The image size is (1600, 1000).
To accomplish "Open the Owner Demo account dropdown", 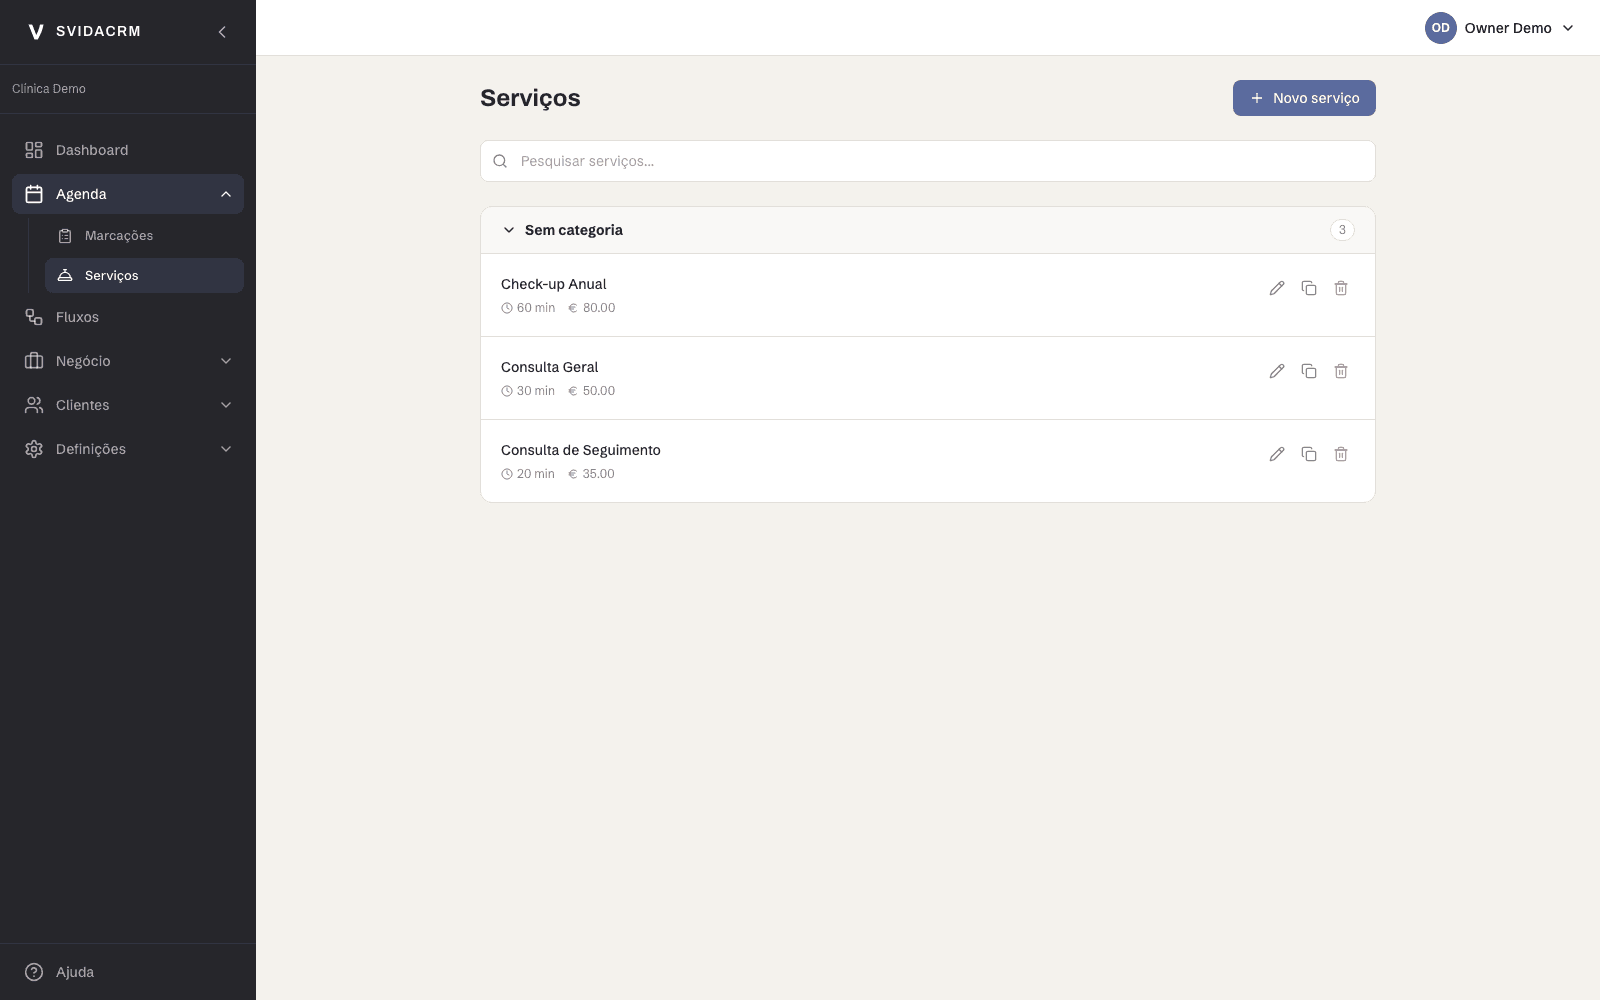I will point(1500,28).
